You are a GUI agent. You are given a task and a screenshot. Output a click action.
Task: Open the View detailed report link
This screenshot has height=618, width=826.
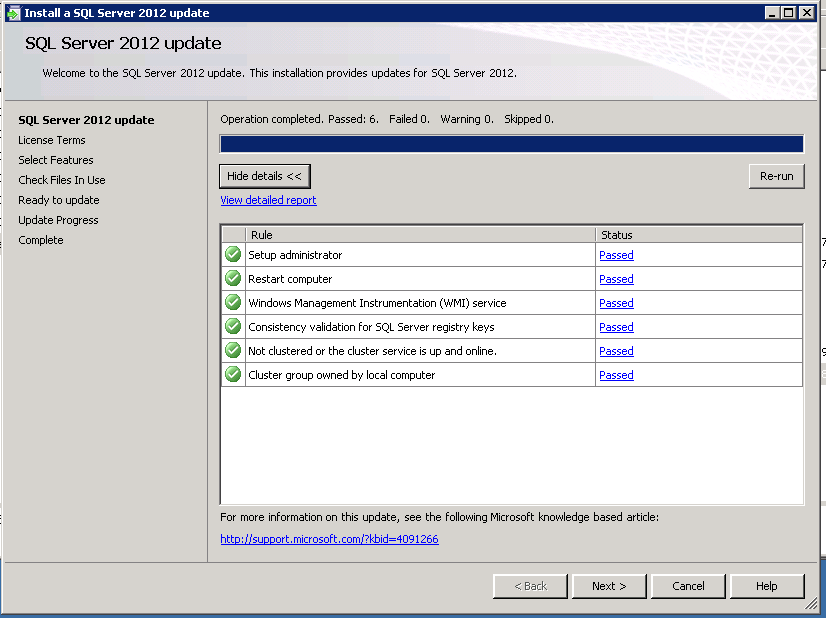coord(268,200)
